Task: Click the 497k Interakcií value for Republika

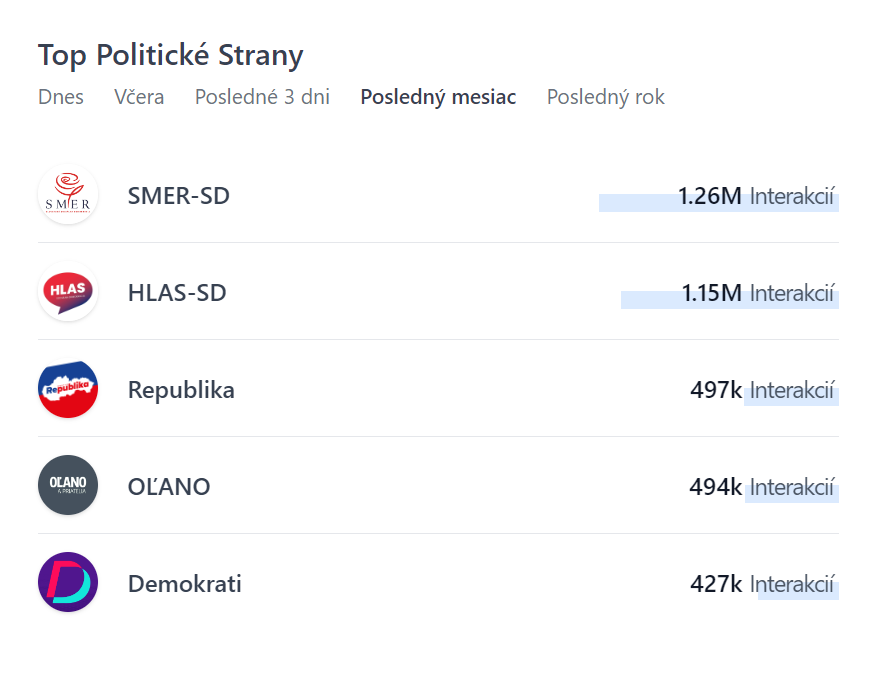Action: tap(762, 390)
